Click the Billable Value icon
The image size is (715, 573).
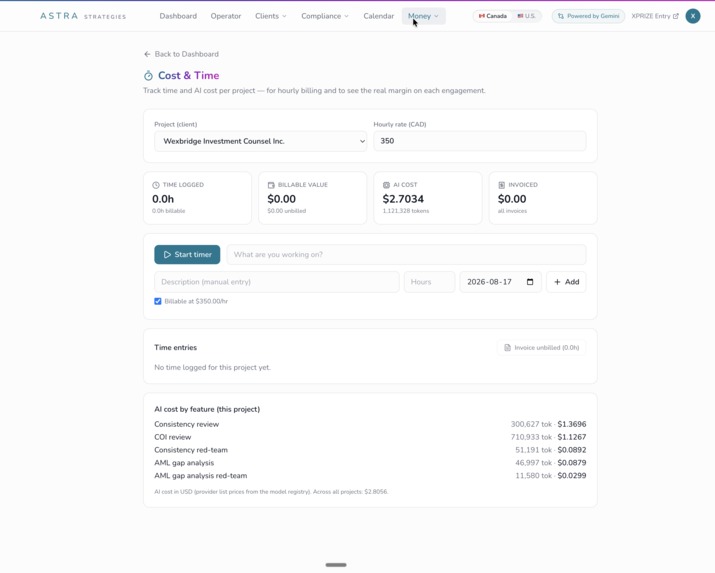point(271,185)
